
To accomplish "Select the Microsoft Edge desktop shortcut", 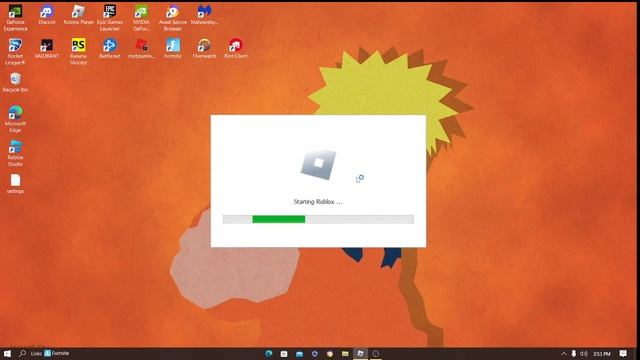I will [15, 119].
